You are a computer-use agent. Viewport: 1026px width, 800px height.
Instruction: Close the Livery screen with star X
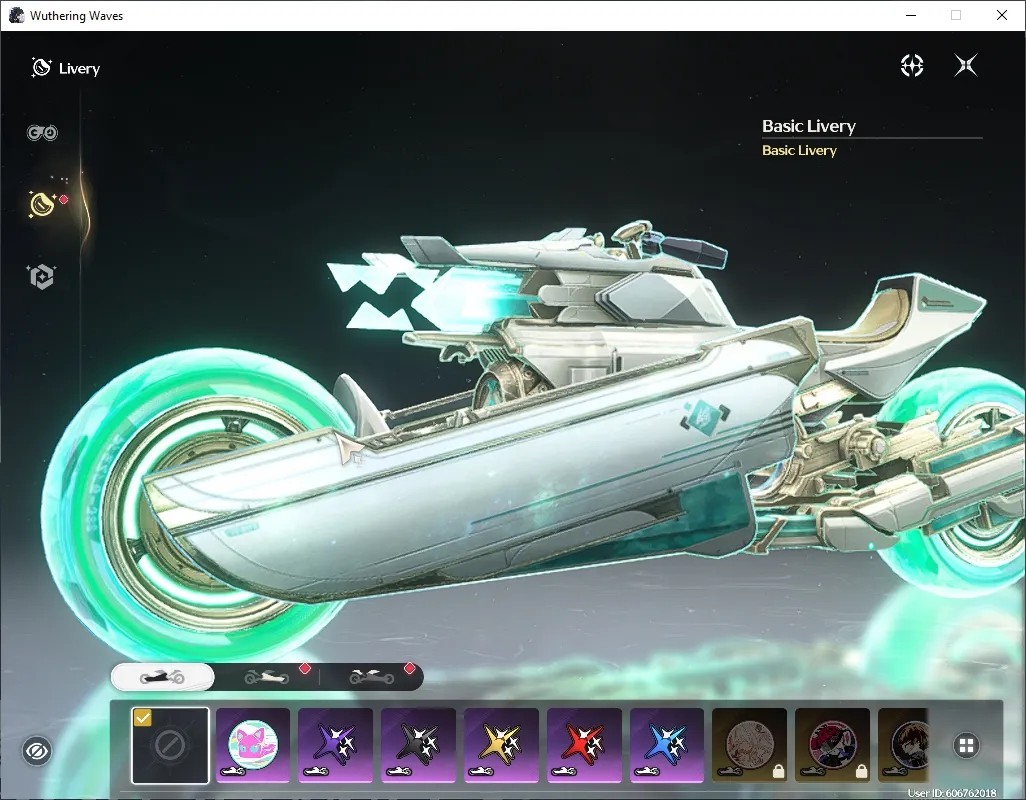click(966, 65)
